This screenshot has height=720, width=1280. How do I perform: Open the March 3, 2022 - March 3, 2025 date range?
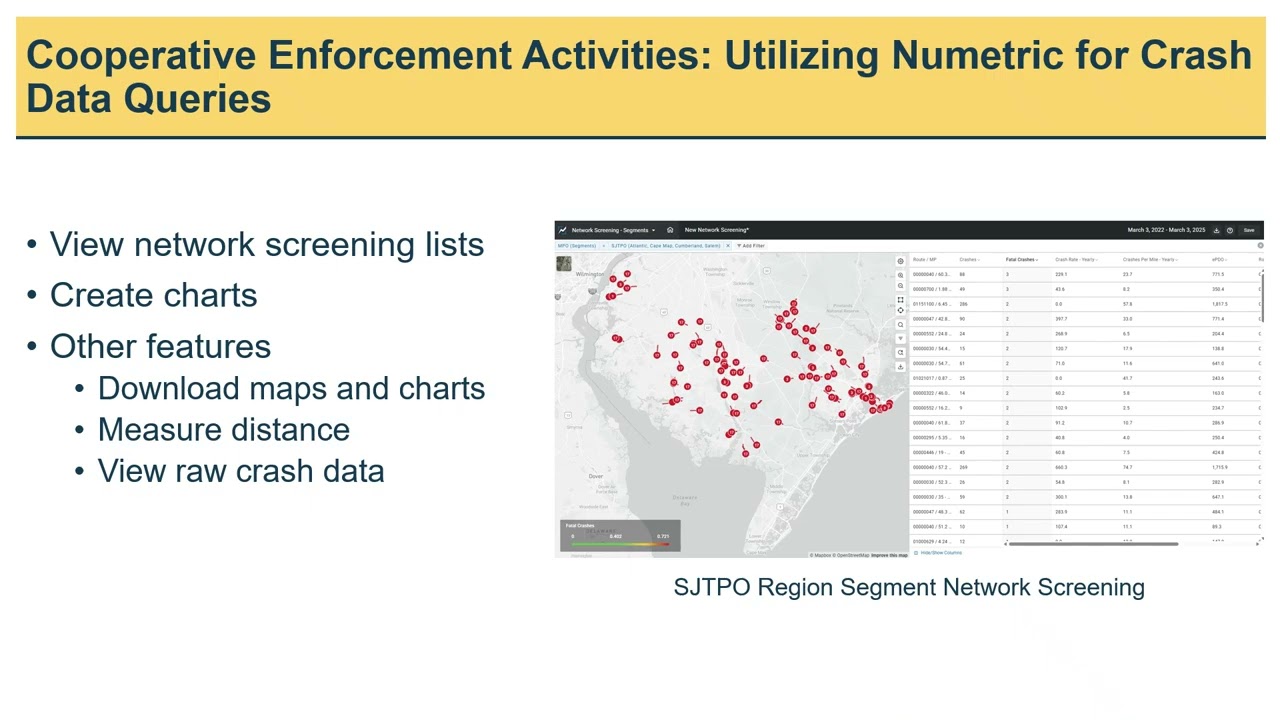click(1166, 230)
